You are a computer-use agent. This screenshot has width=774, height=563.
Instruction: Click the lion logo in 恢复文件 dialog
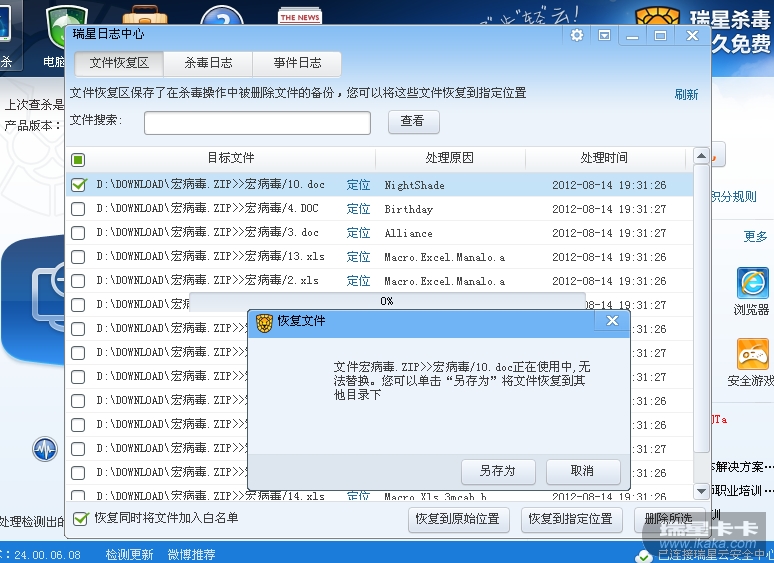[264, 323]
